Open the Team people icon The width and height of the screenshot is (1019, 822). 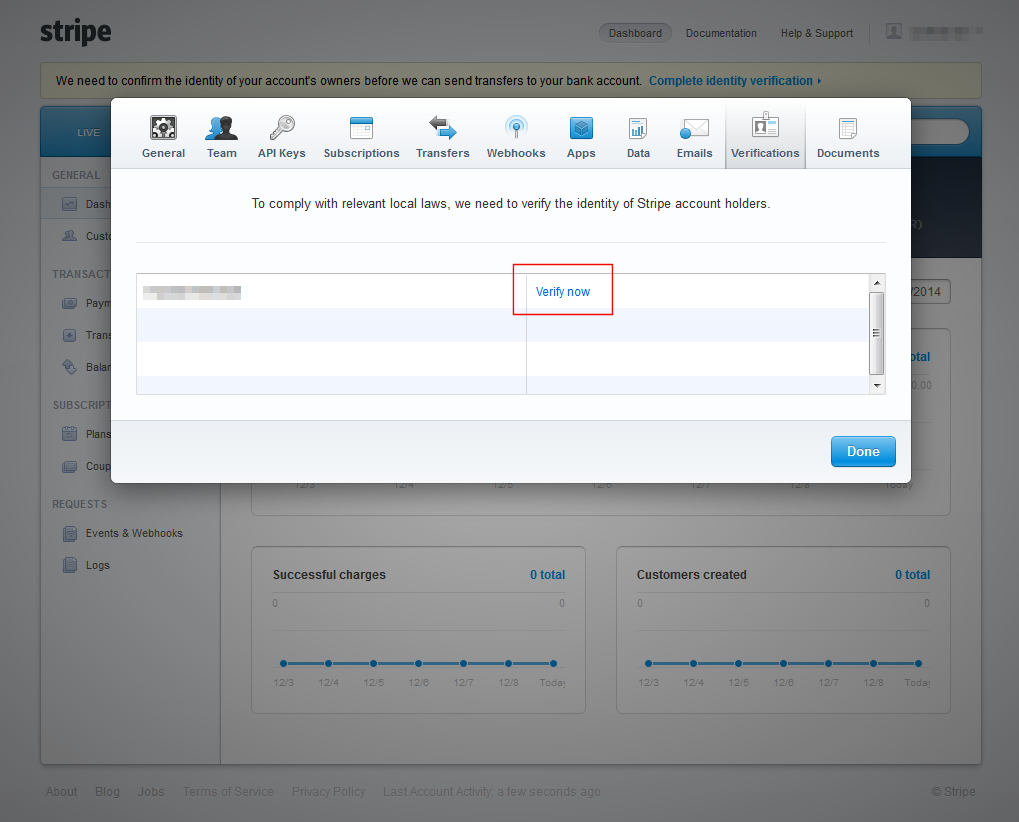222,127
